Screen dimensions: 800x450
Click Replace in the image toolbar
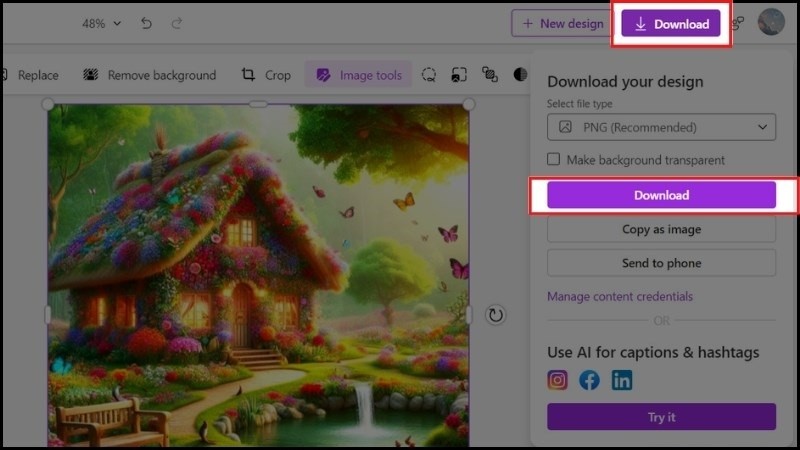click(x=30, y=75)
